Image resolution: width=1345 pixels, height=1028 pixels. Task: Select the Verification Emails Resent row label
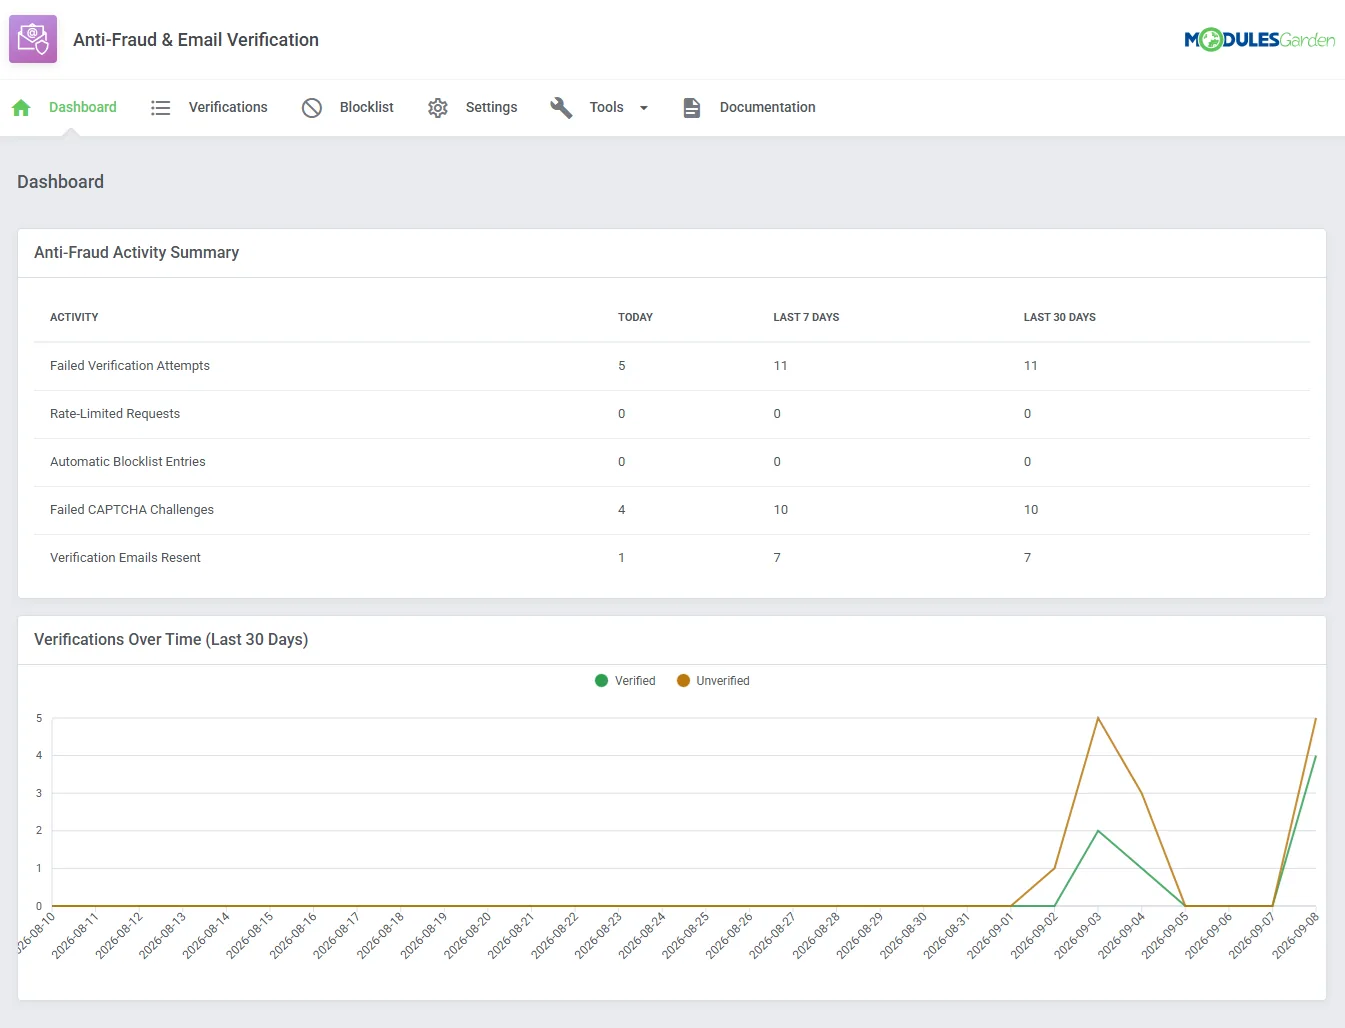pyautogui.click(x=125, y=558)
